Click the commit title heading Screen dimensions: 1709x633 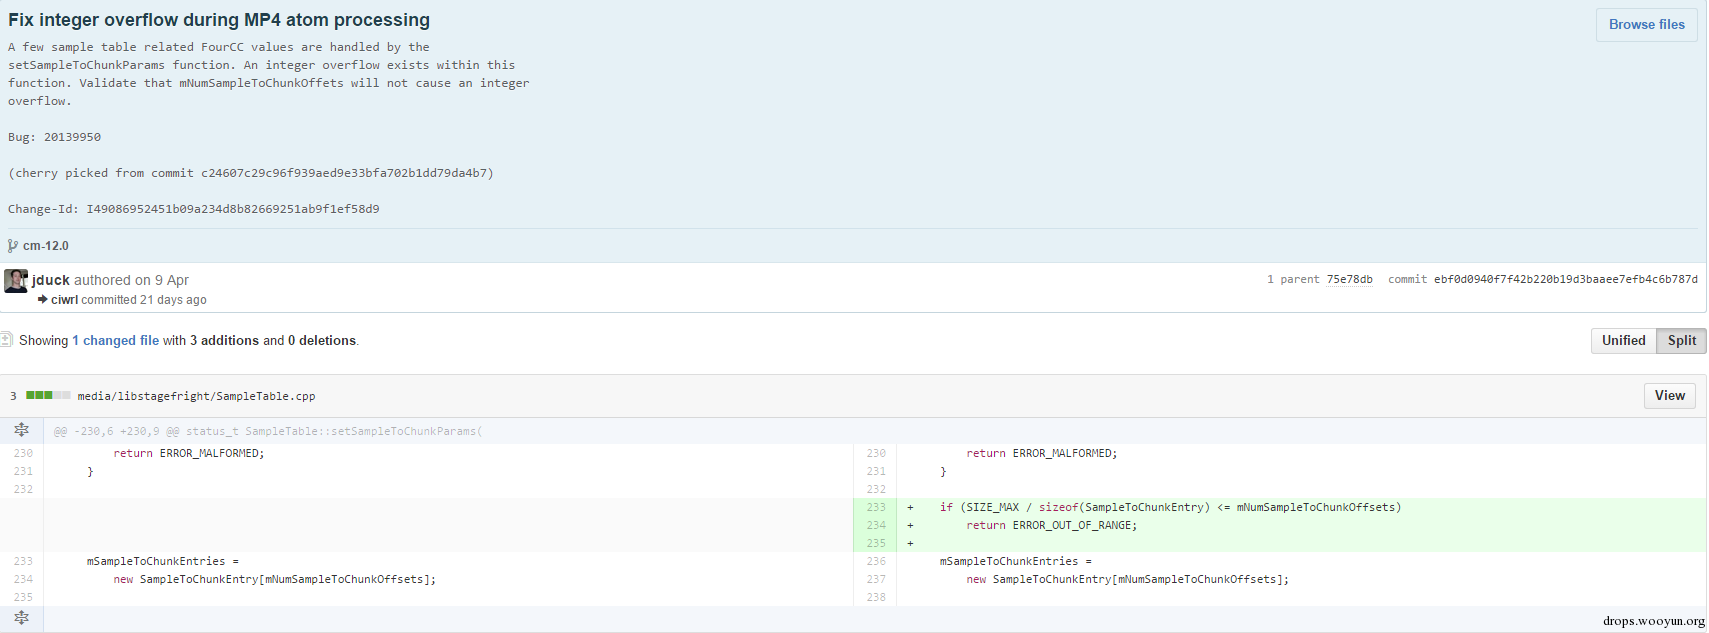(219, 20)
